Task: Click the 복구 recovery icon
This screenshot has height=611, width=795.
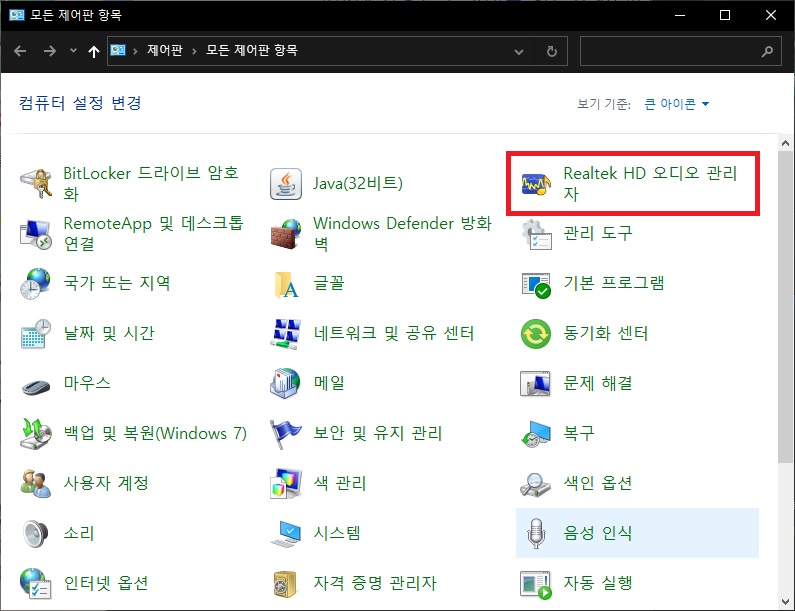Action: 536,434
